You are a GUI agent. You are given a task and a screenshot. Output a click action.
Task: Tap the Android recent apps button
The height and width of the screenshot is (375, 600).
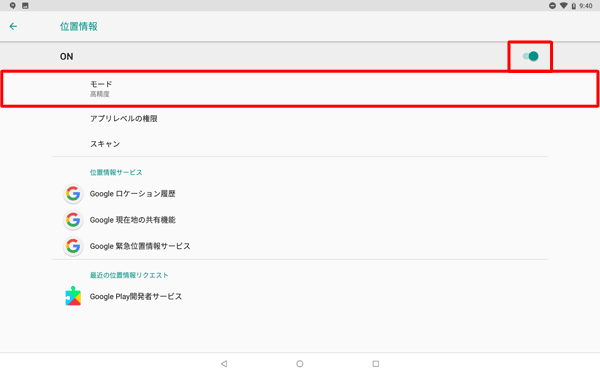click(376, 364)
